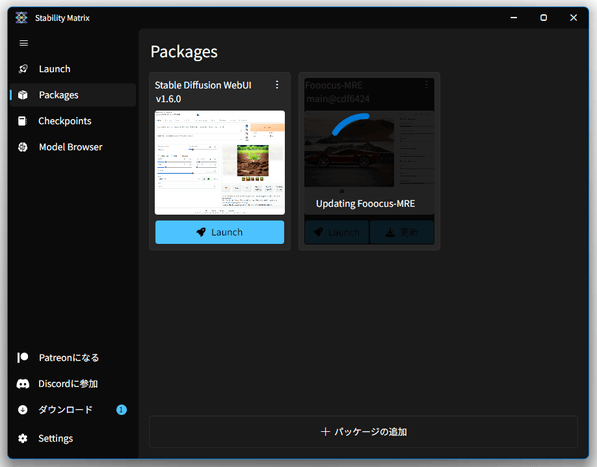Image resolution: width=597 pixels, height=467 pixels.
Task: Click the Discord logo icon
Action: [x=23, y=384]
